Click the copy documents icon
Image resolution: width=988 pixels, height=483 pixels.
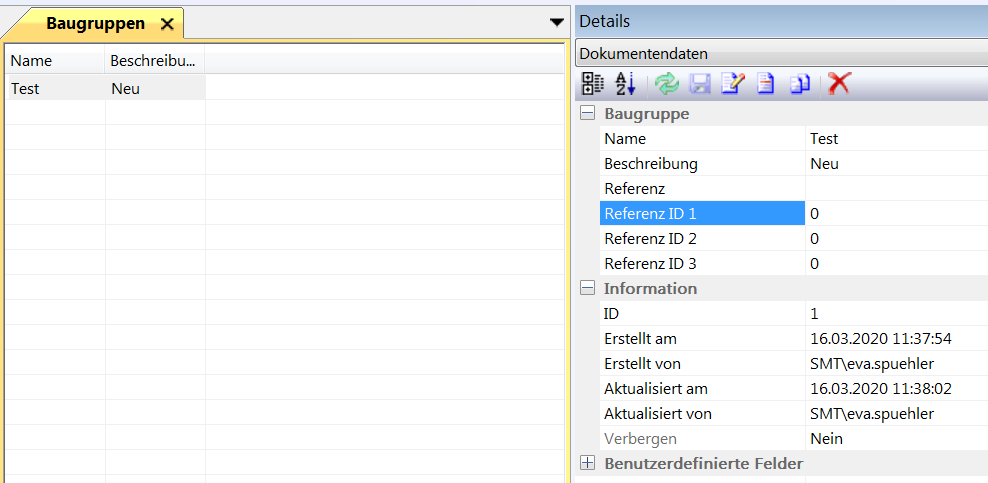[799, 84]
